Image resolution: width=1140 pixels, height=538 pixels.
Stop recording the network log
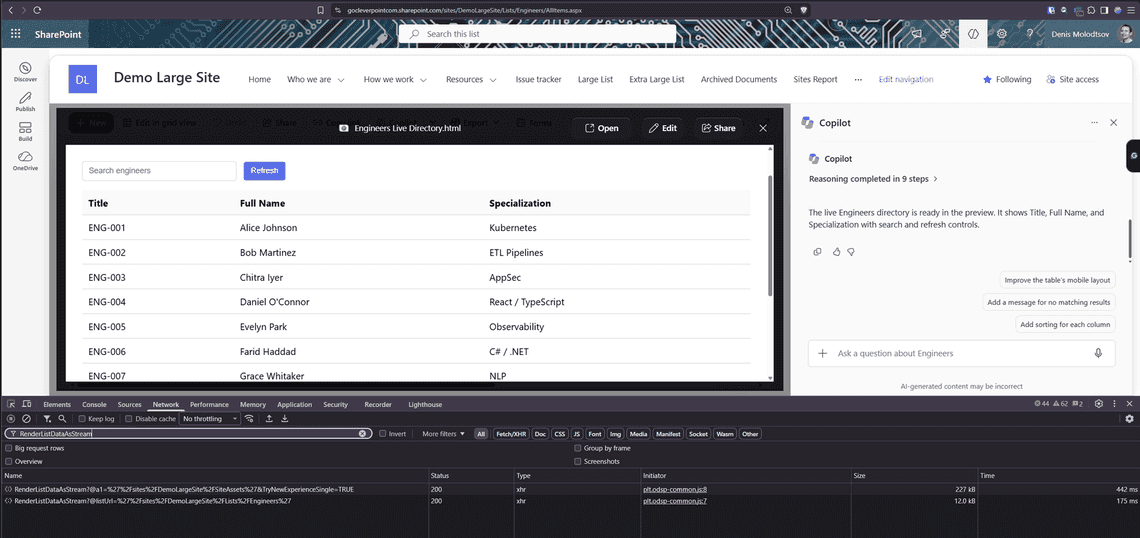coord(11,419)
